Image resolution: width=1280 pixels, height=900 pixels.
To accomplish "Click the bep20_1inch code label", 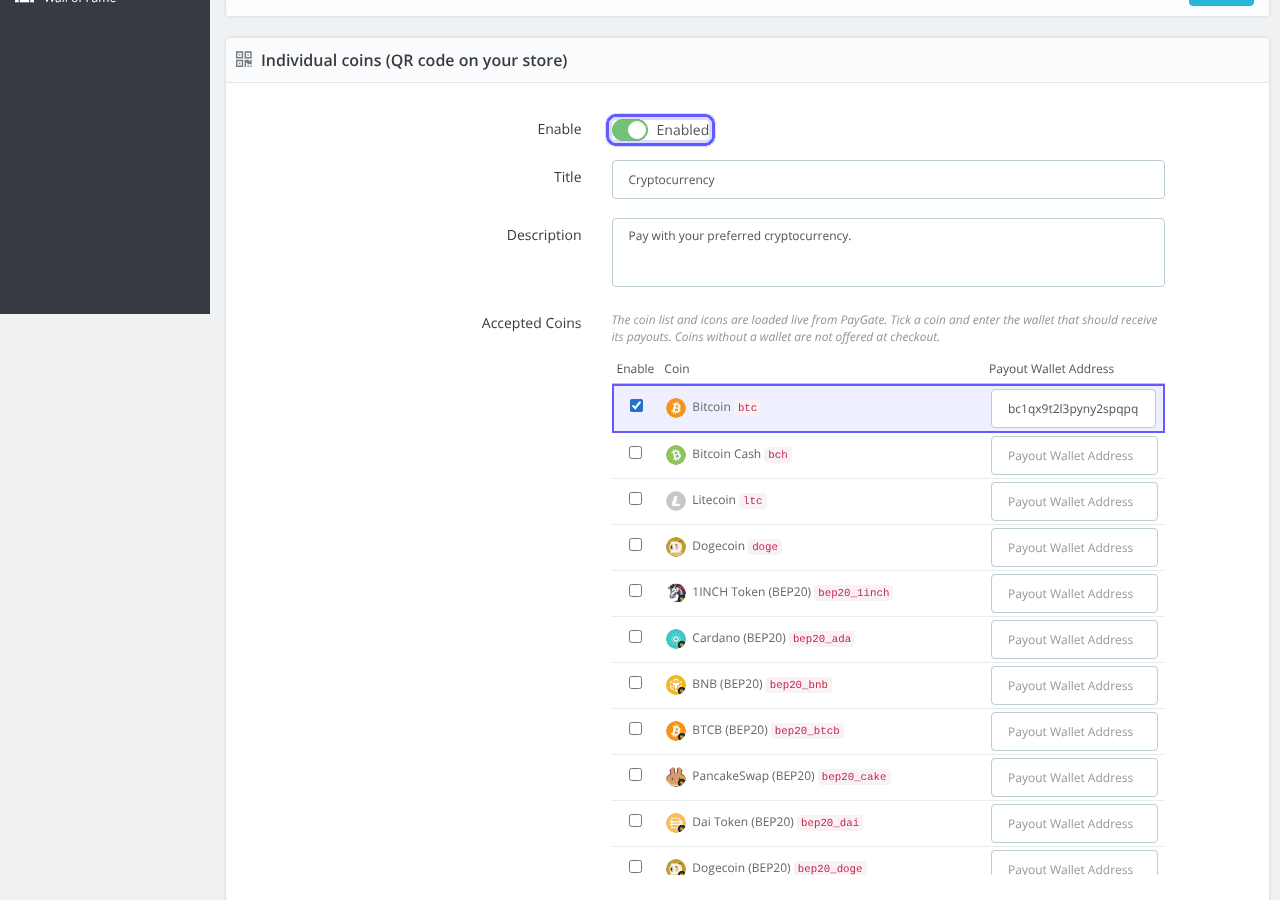I will tap(854, 593).
